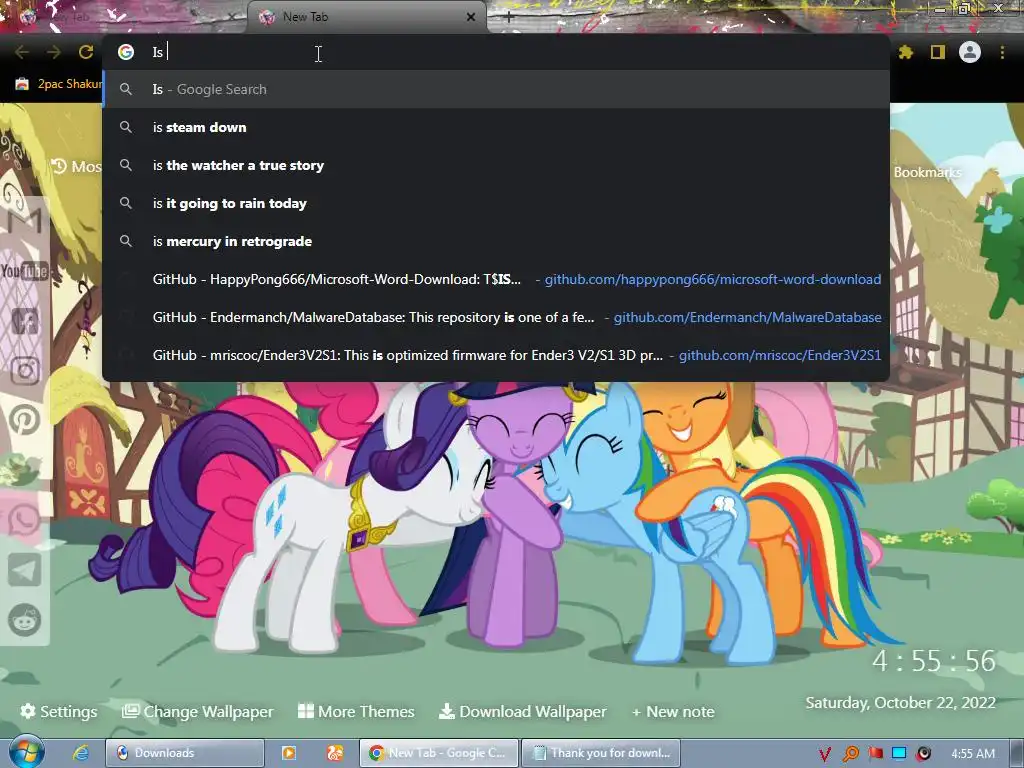Click the Saturday, October 22, 2022 date

point(901,703)
